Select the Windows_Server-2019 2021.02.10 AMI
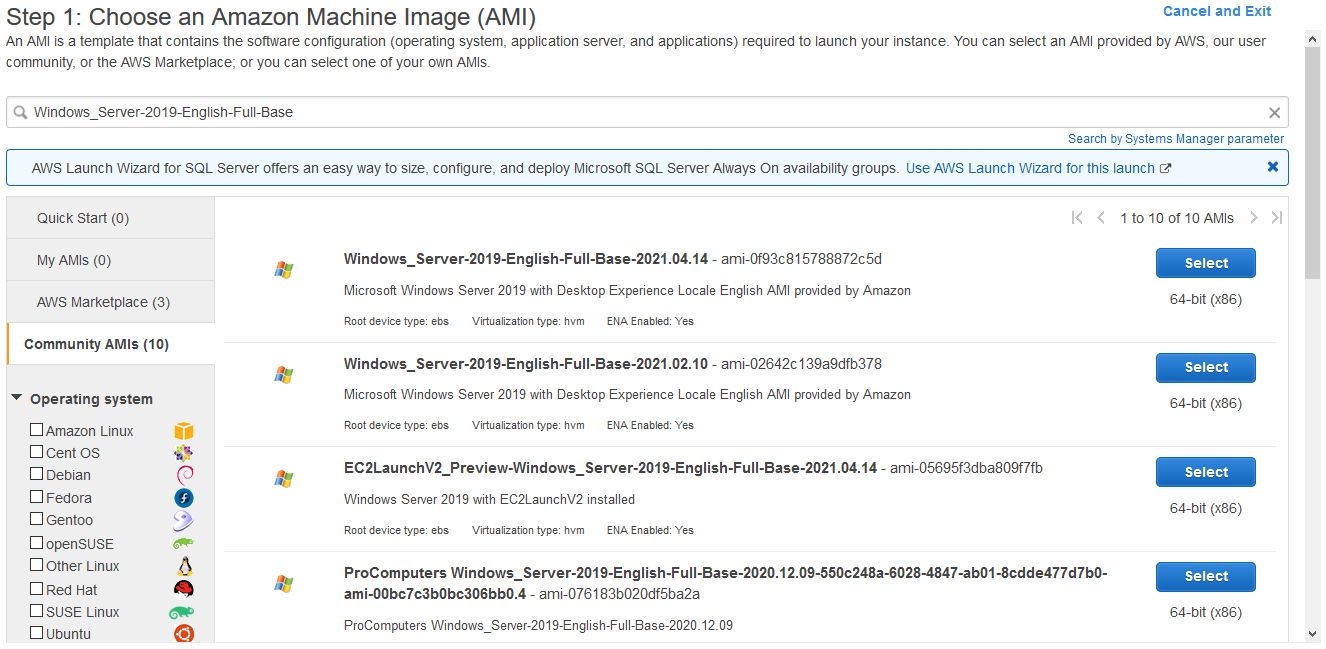The width and height of the screenshot is (1326, 649). [1206, 367]
